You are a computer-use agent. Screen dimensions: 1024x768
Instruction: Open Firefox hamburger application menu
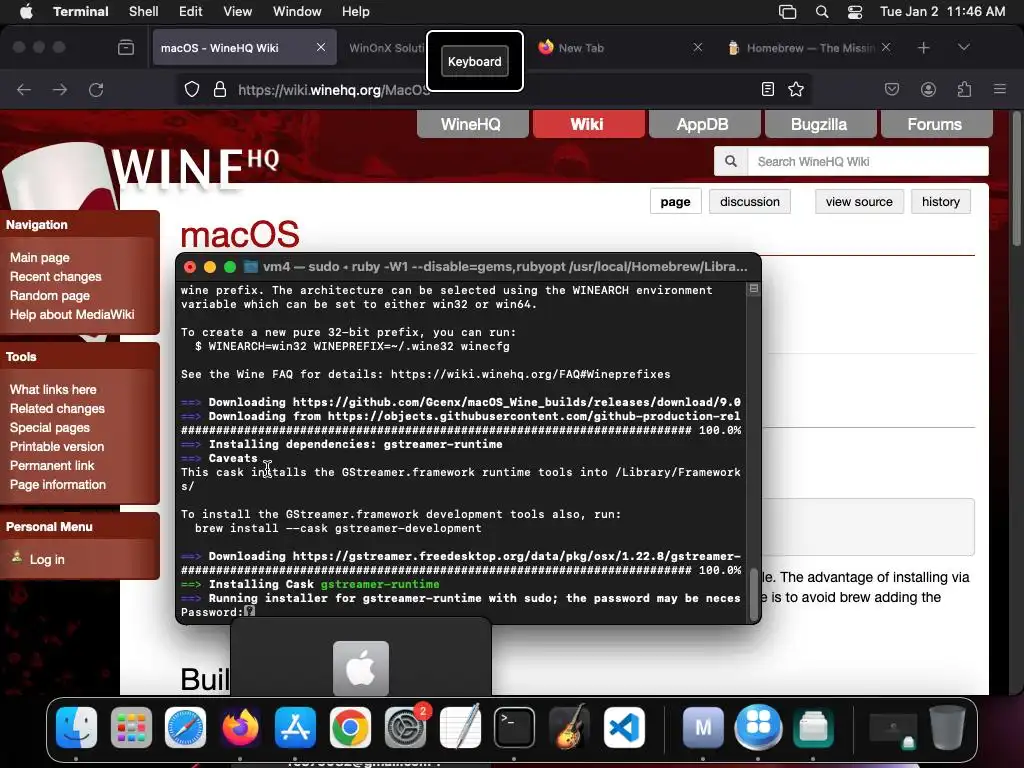(x=1000, y=89)
